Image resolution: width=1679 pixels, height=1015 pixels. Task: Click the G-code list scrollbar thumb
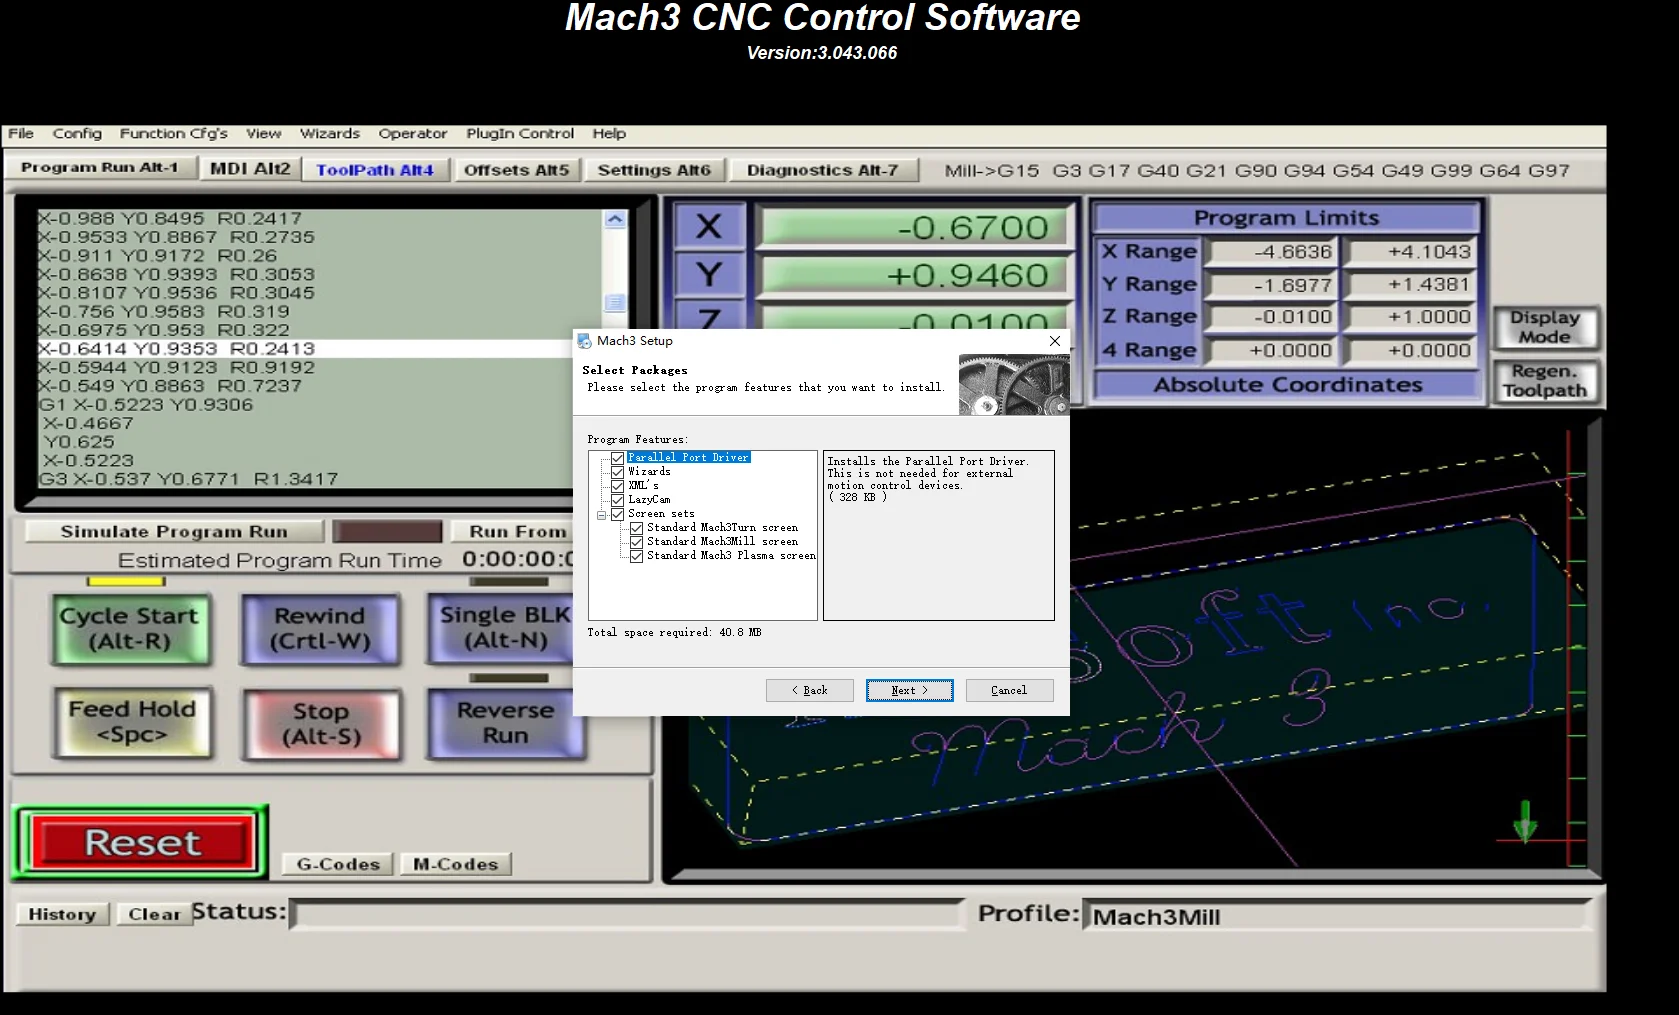click(x=615, y=303)
